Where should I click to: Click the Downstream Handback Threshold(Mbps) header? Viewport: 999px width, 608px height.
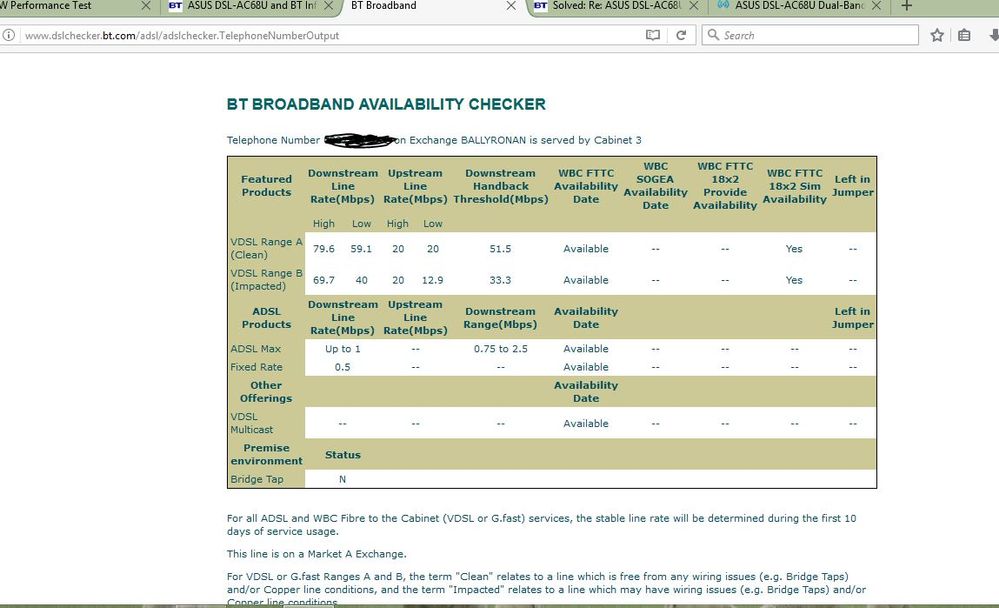501,186
